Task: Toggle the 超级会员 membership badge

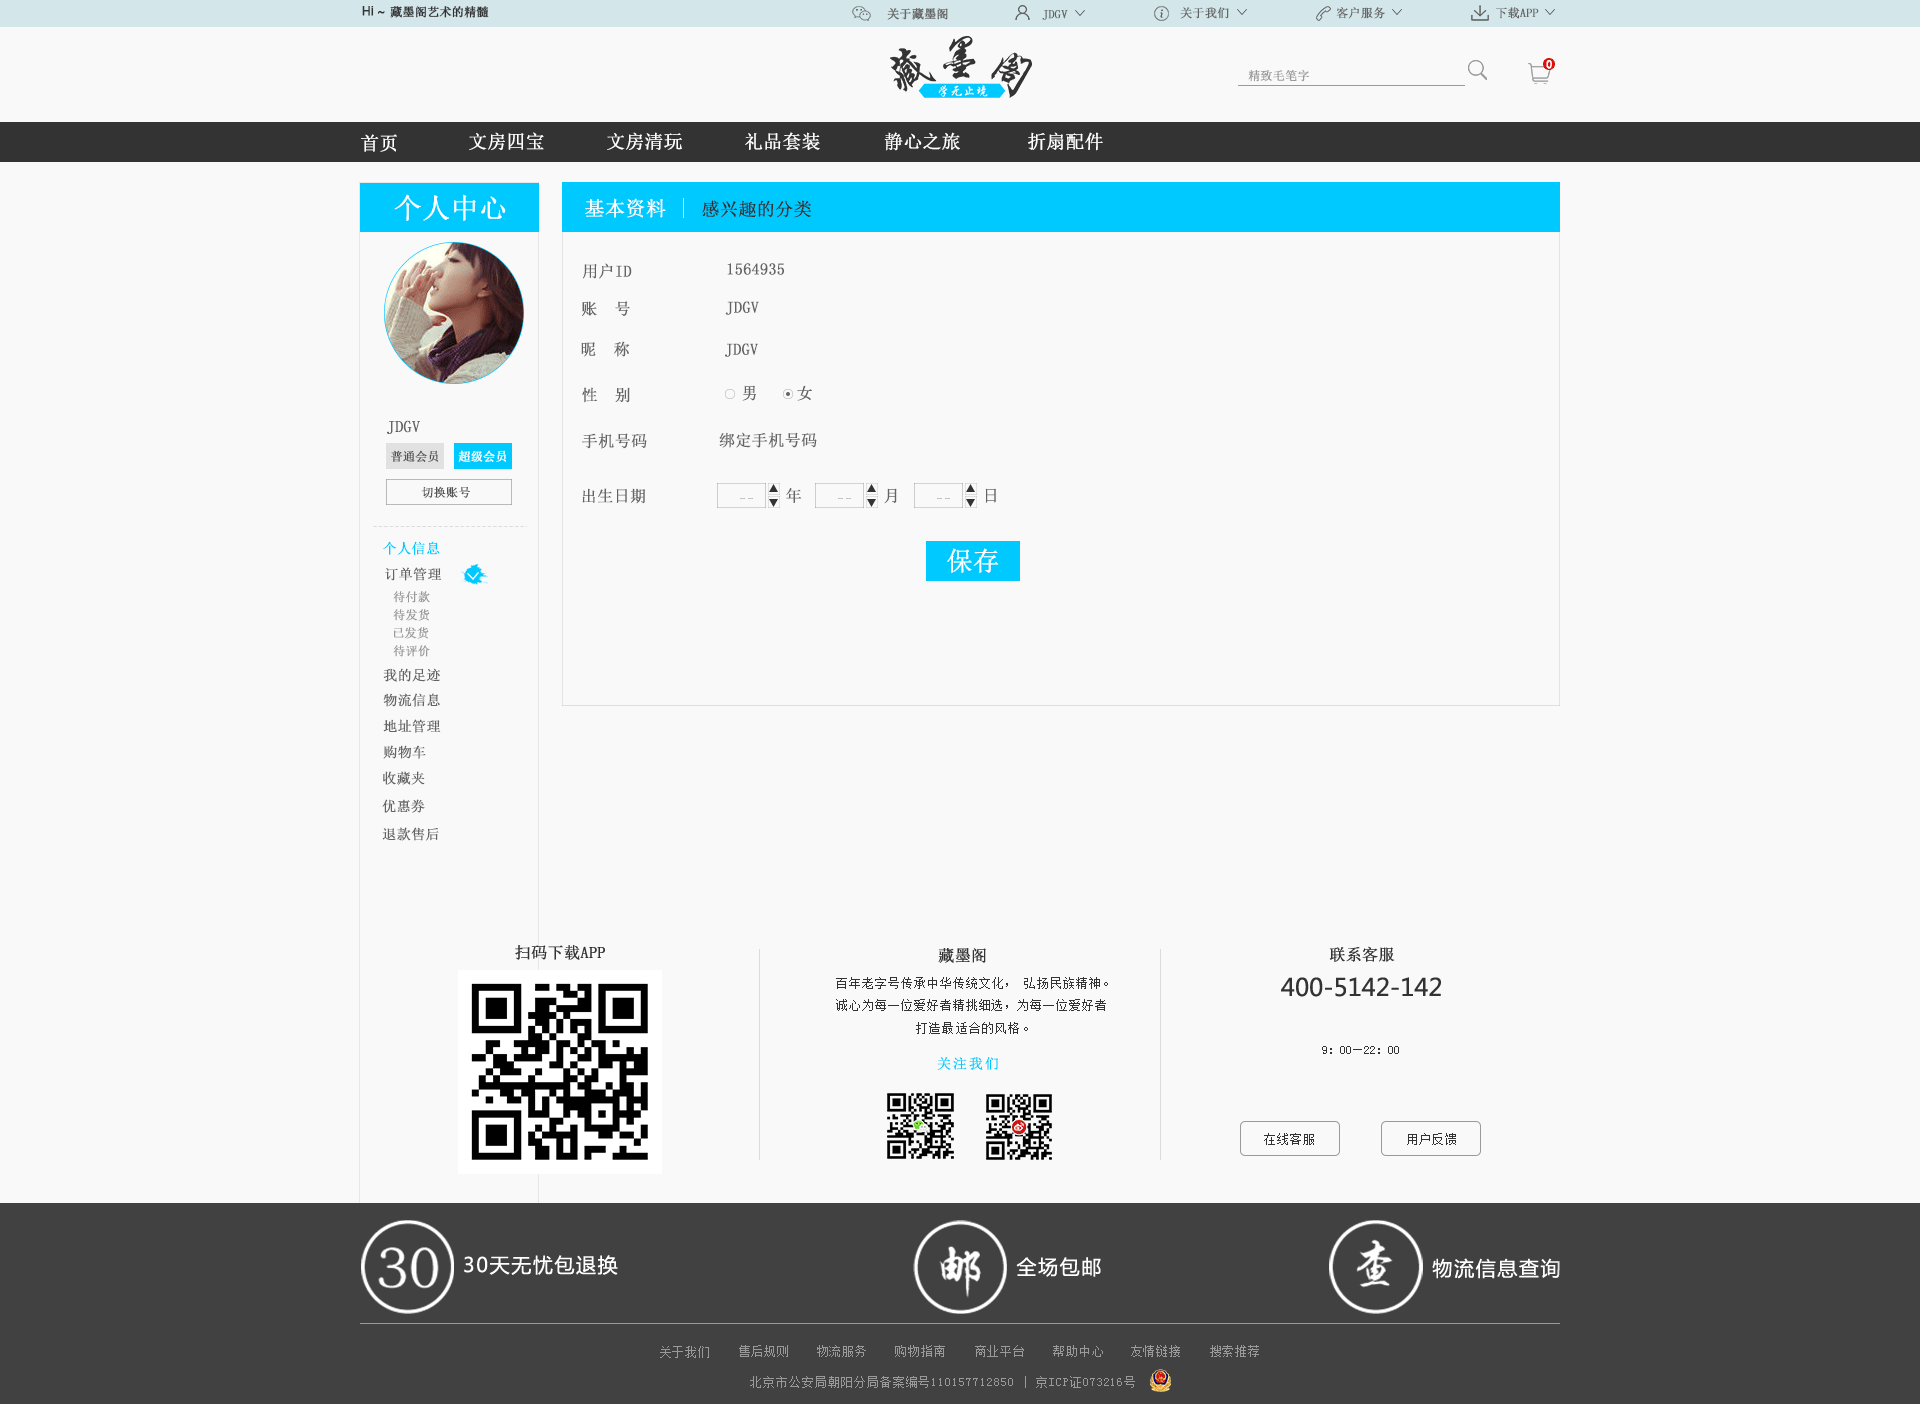Action: (x=482, y=456)
